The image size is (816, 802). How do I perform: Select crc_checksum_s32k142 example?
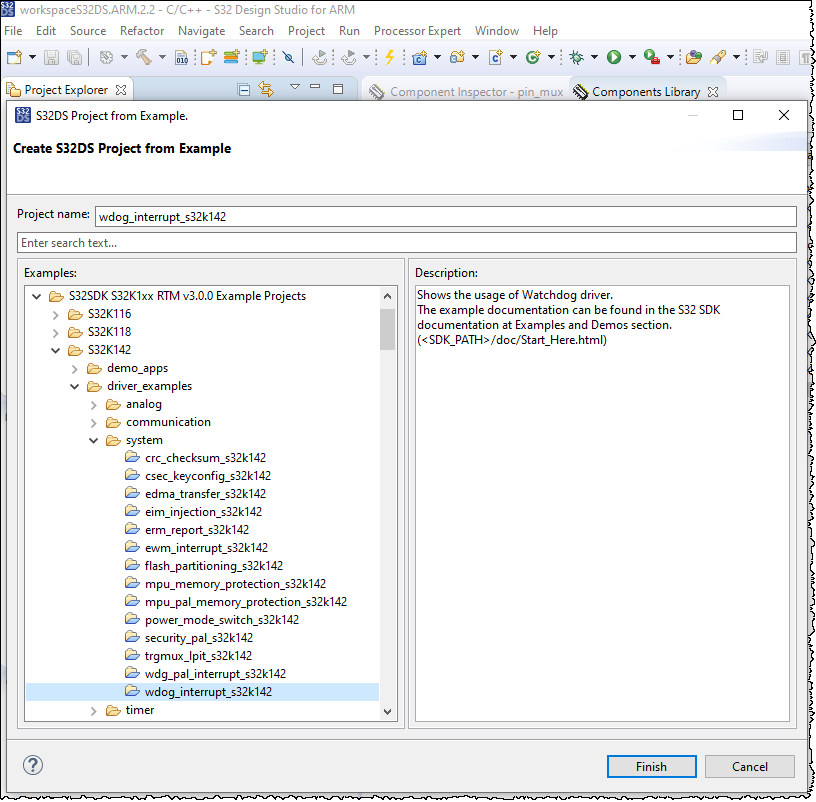click(x=205, y=457)
